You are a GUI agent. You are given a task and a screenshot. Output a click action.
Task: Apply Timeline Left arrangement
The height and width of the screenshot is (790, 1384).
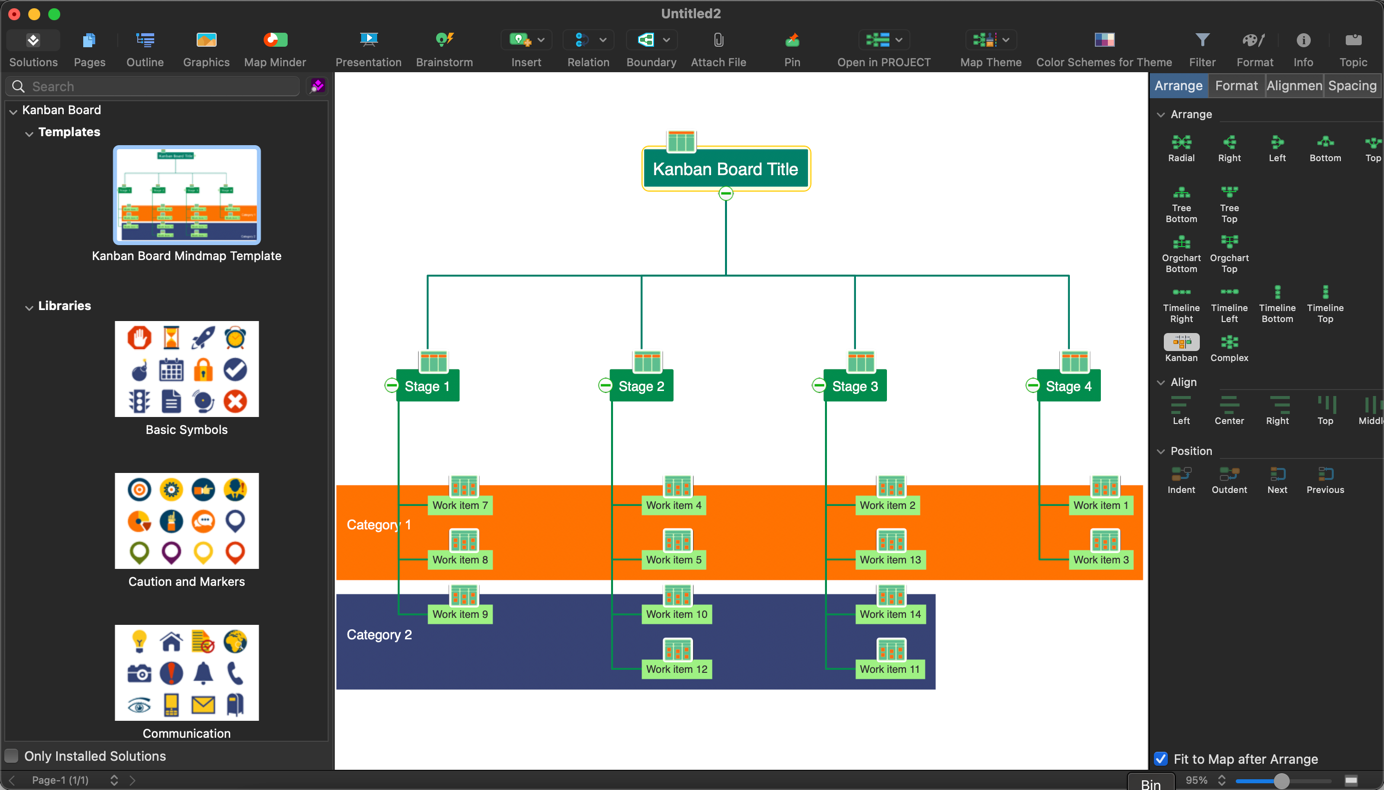point(1229,304)
